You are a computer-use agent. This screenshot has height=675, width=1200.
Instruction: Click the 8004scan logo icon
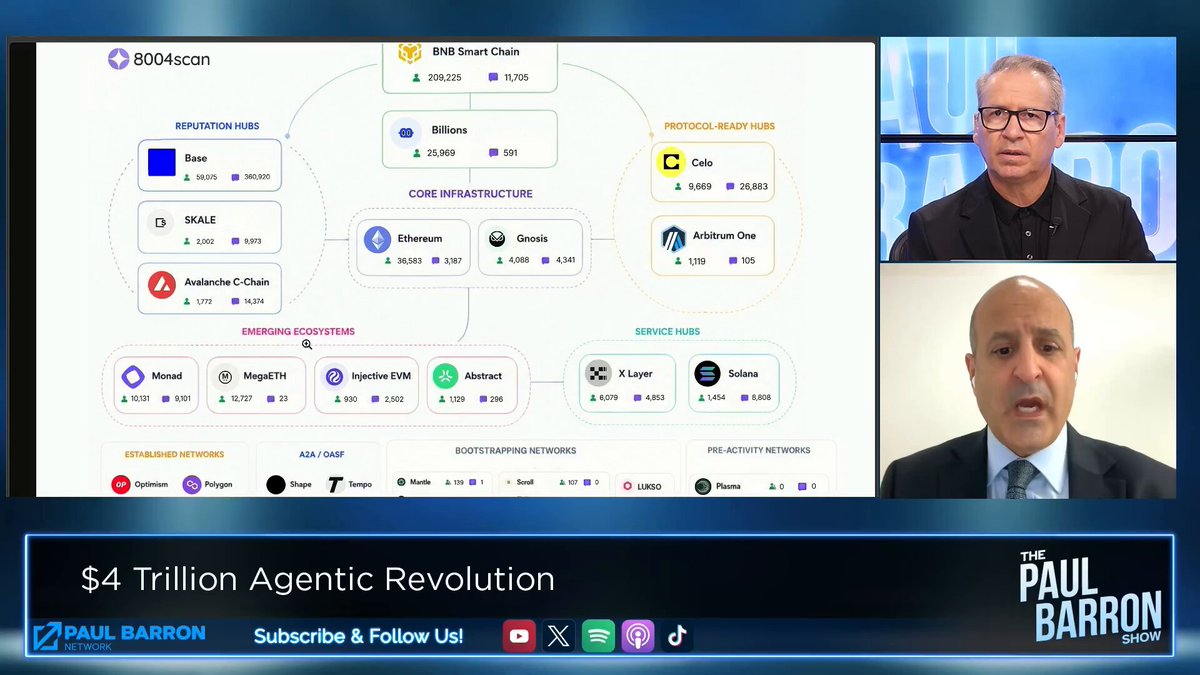(118, 58)
